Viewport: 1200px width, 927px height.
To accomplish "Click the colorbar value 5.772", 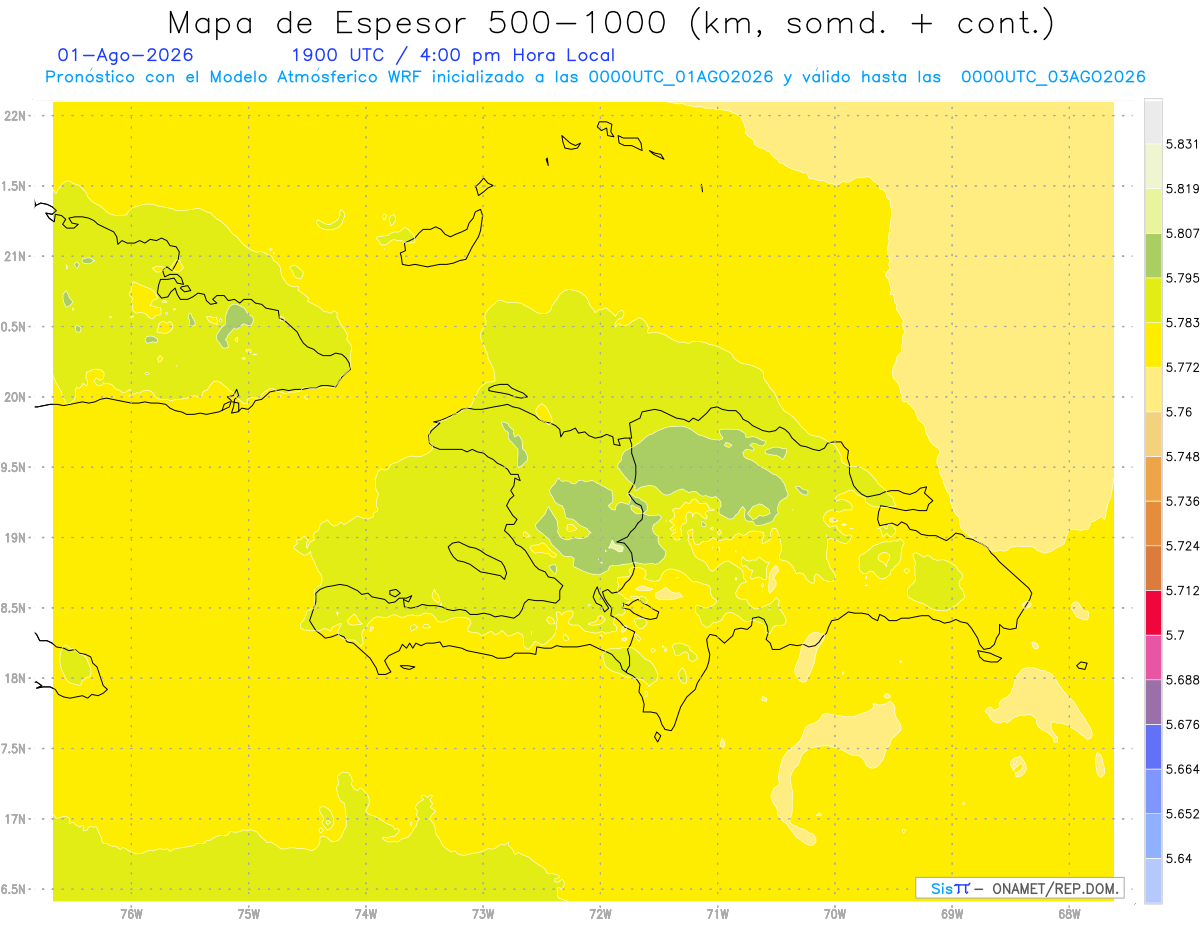I will (1183, 367).
